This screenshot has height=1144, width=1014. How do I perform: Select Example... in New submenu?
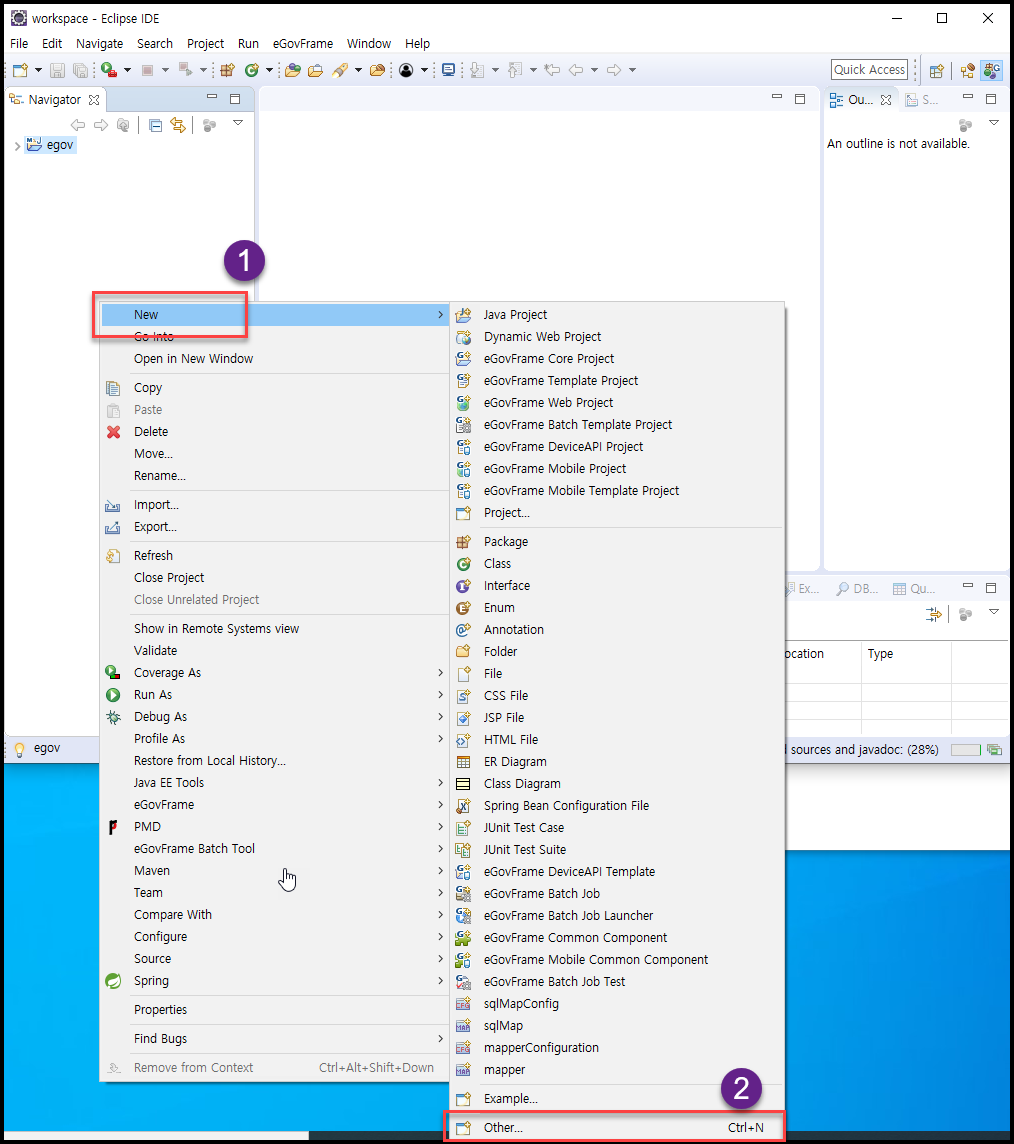(617, 1099)
